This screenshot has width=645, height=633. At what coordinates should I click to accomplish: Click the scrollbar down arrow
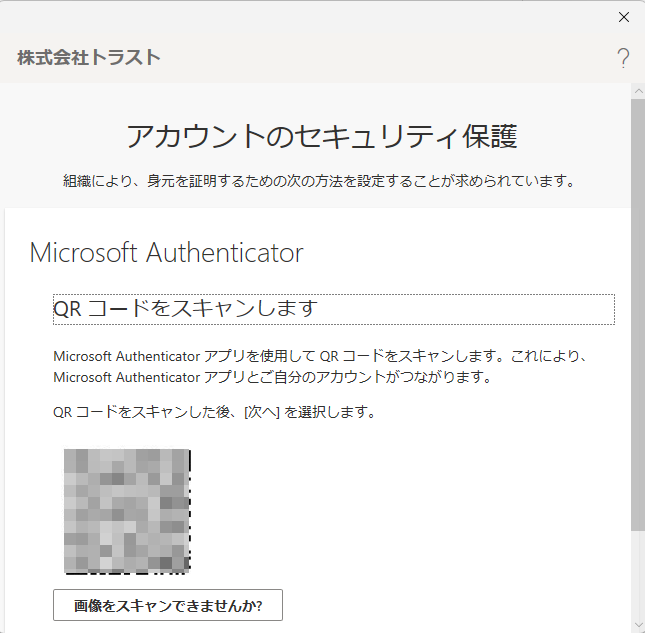[x=638, y=626]
